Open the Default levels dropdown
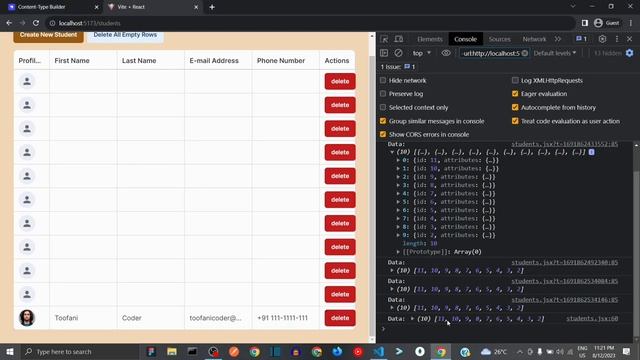This screenshot has height=360, width=640. (555, 53)
